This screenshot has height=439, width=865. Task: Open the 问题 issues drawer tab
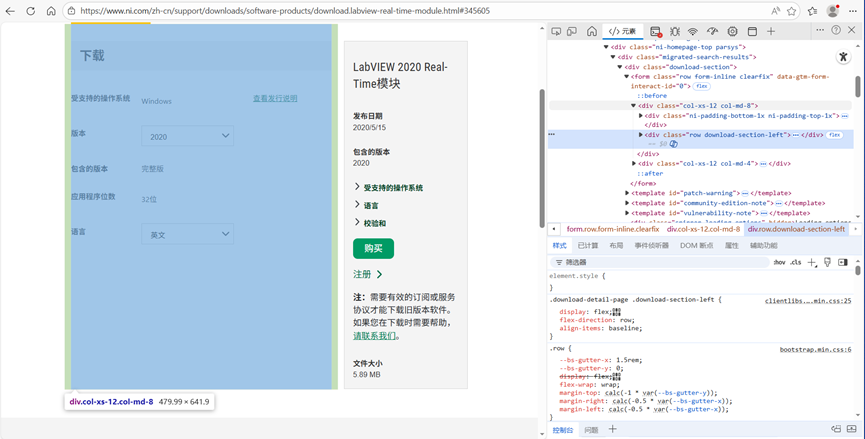click(x=591, y=430)
